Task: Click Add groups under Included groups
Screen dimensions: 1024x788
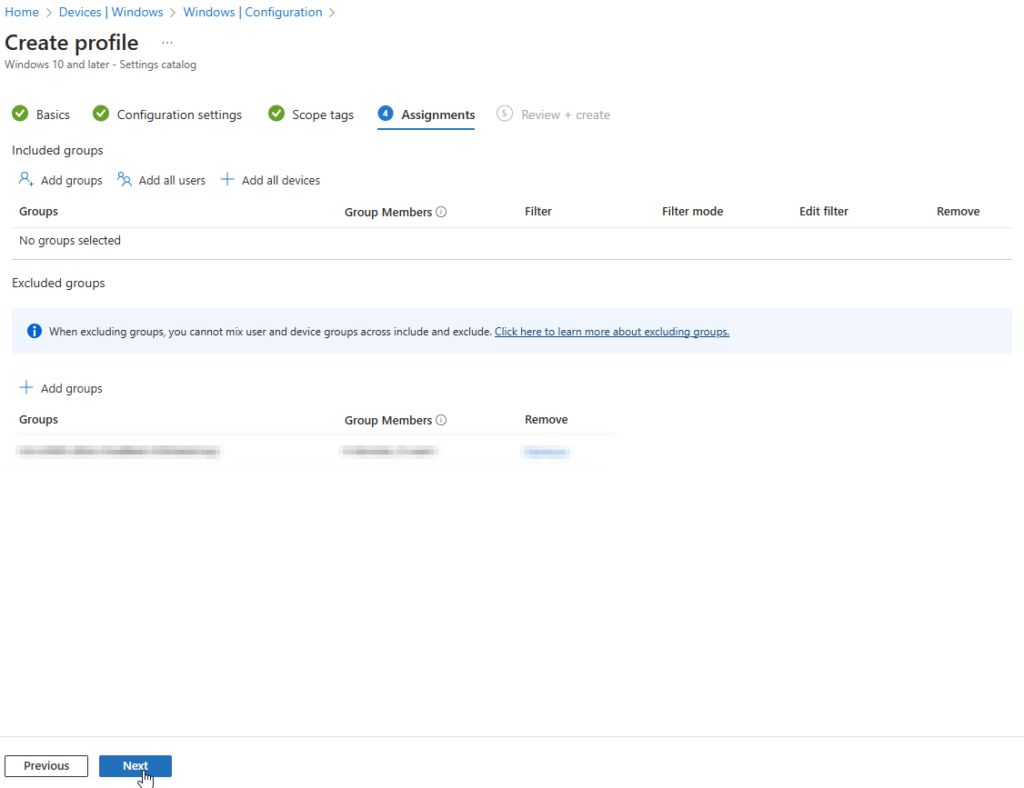Action: coord(61,180)
